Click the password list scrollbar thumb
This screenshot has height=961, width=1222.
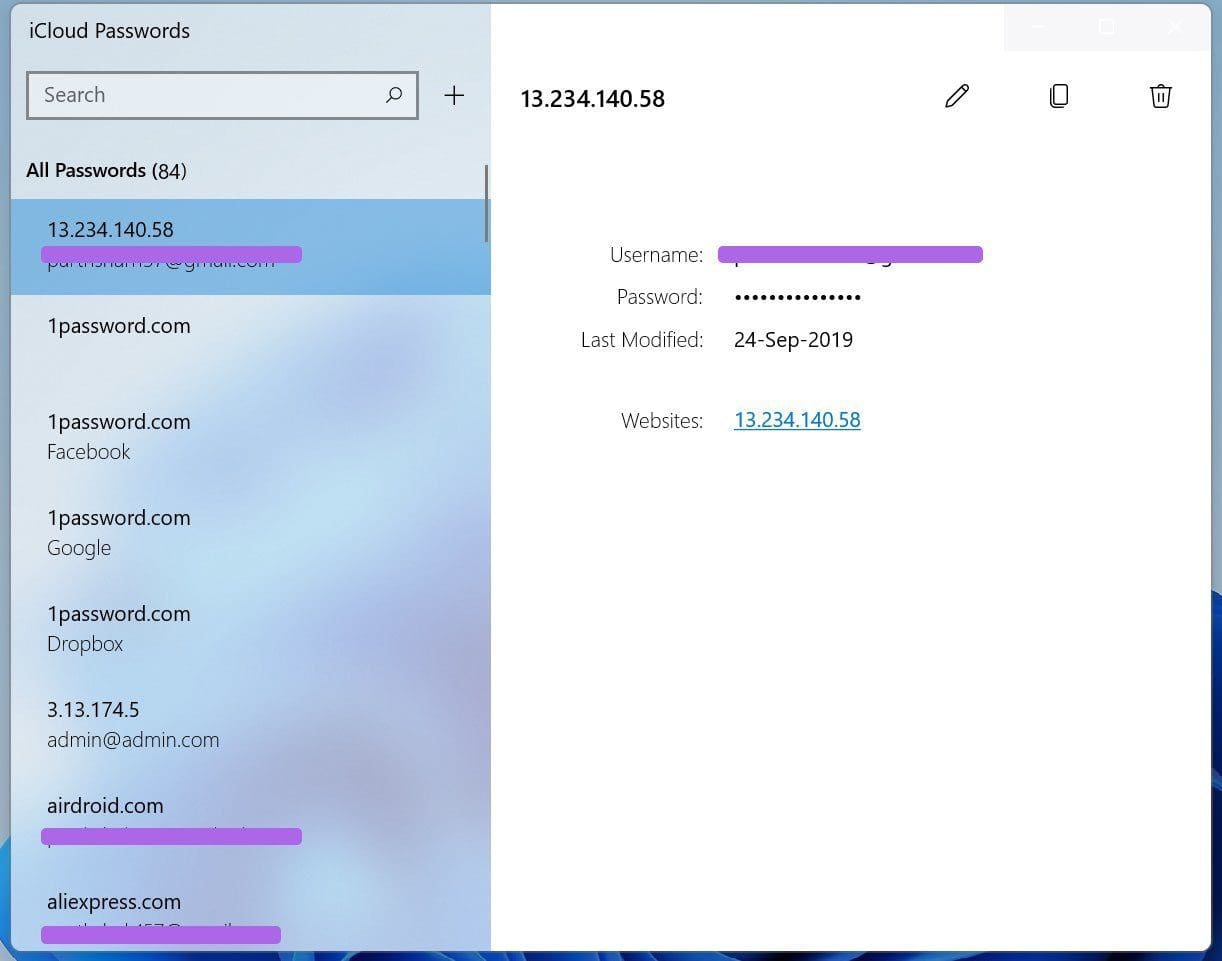[x=487, y=203]
